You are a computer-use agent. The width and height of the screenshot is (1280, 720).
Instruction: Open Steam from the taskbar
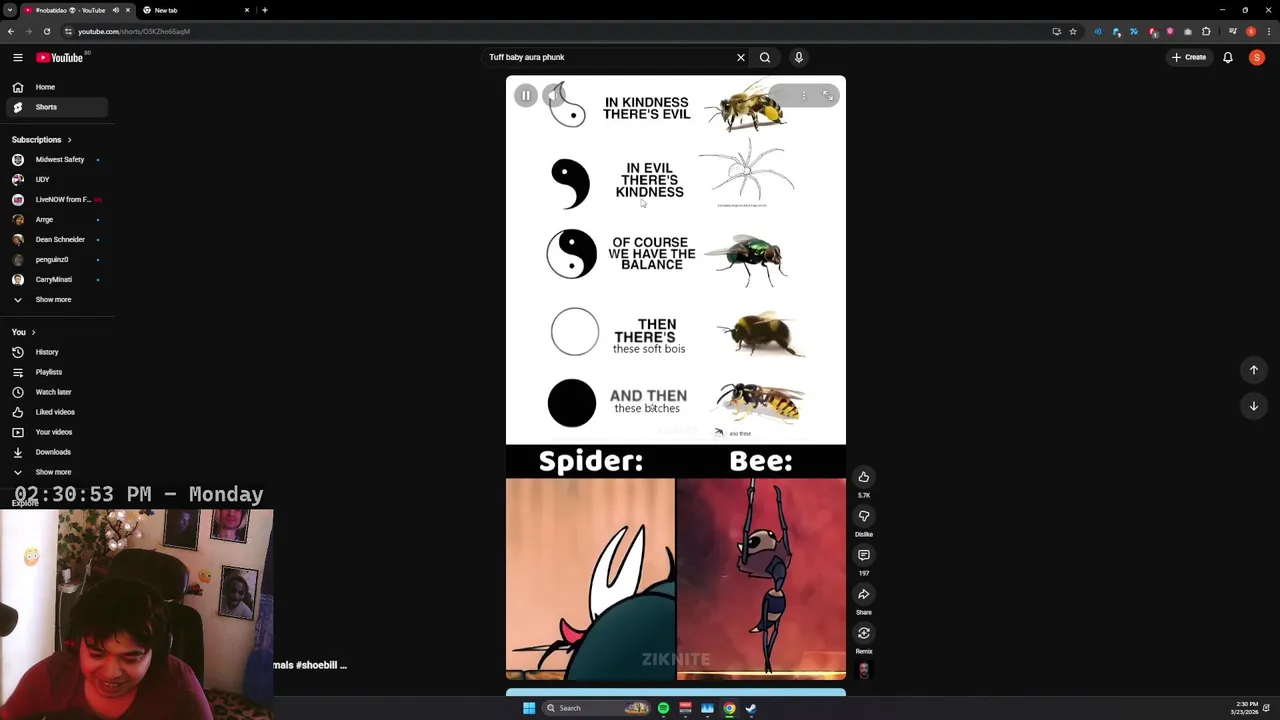click(751, 708)
